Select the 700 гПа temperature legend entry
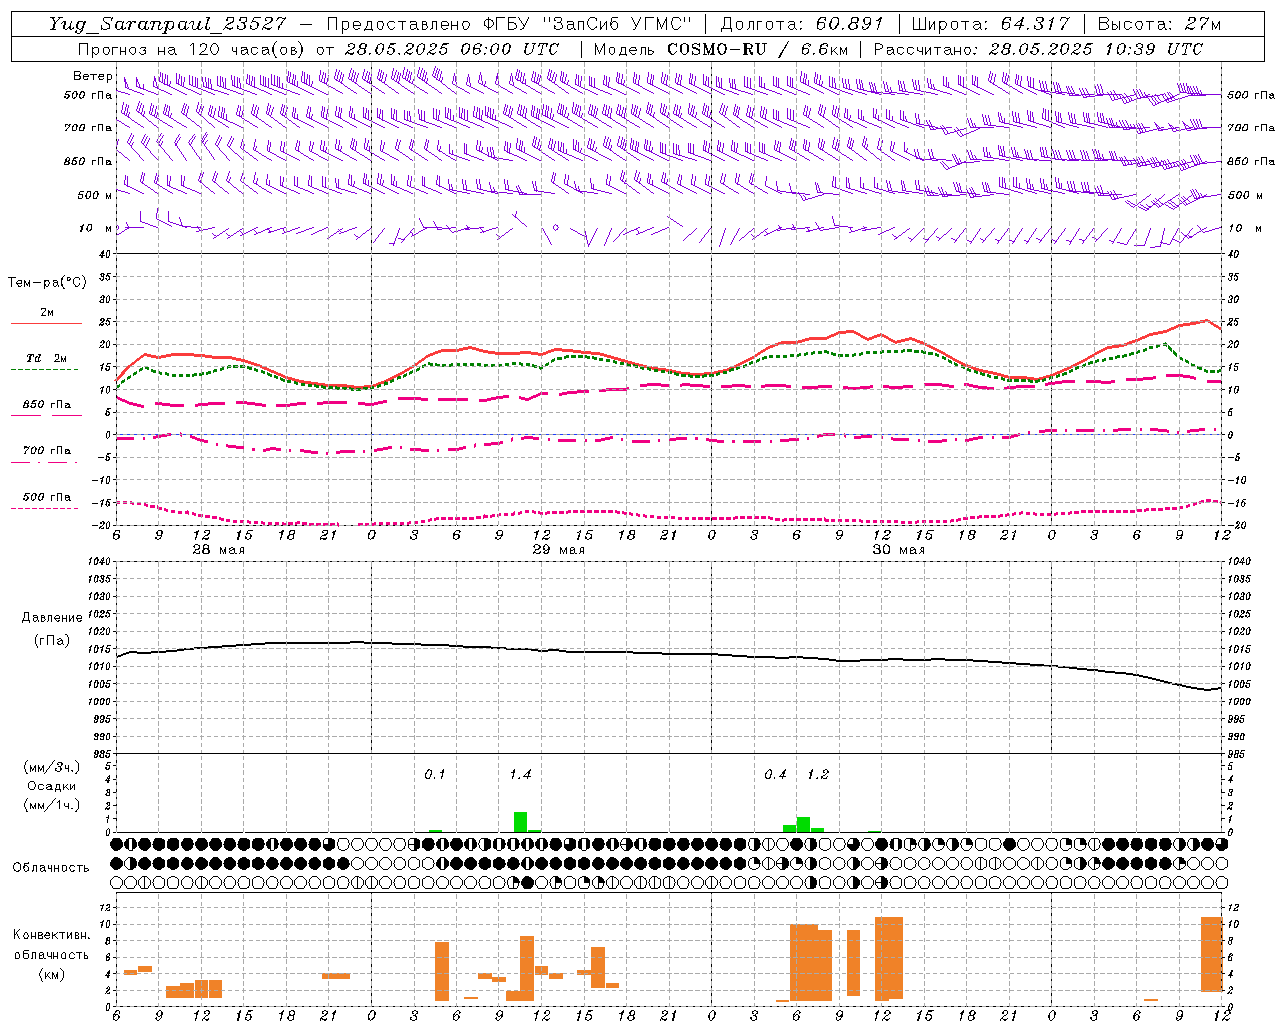The height and width of the screenshot is (1024, 1280). tap(46, 451)
